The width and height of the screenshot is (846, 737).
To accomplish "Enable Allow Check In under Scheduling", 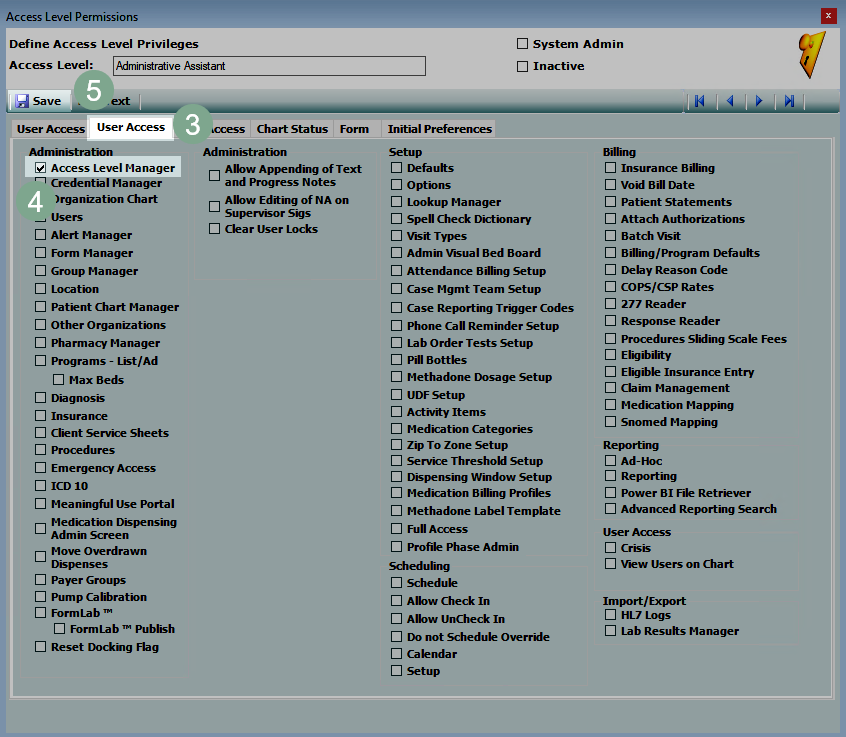I will point(397,601).
